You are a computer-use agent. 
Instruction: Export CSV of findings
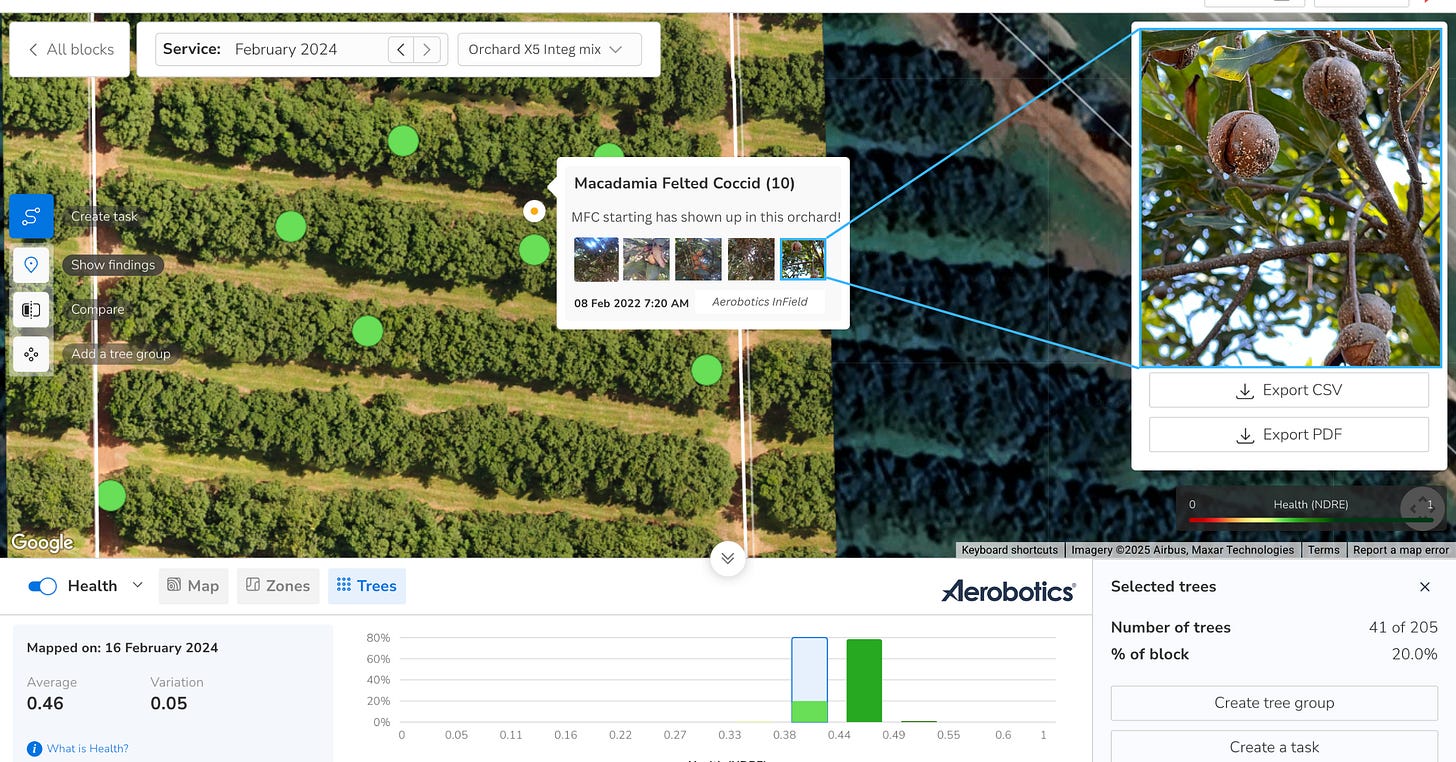1289,390
